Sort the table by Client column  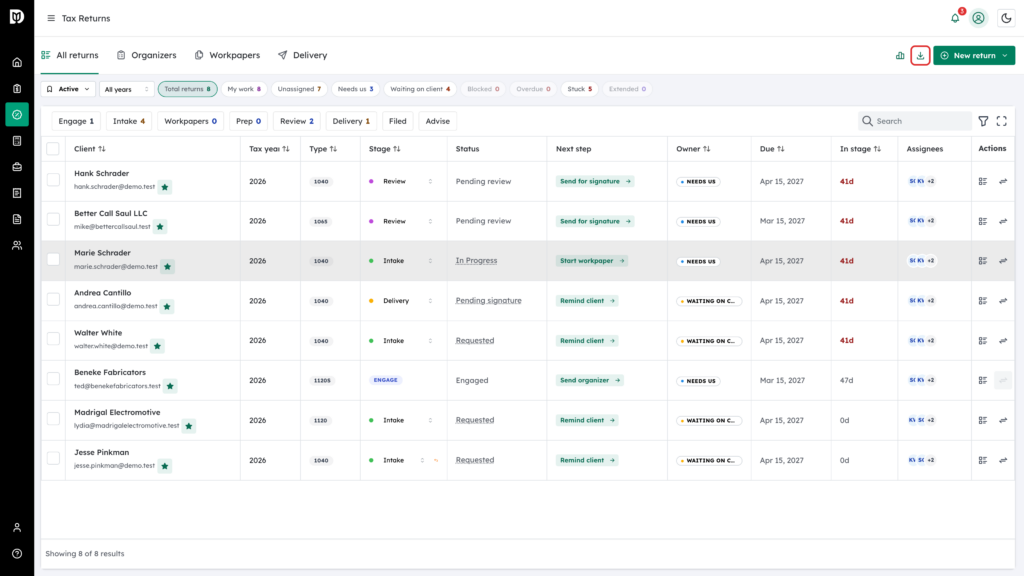point(89,149)
